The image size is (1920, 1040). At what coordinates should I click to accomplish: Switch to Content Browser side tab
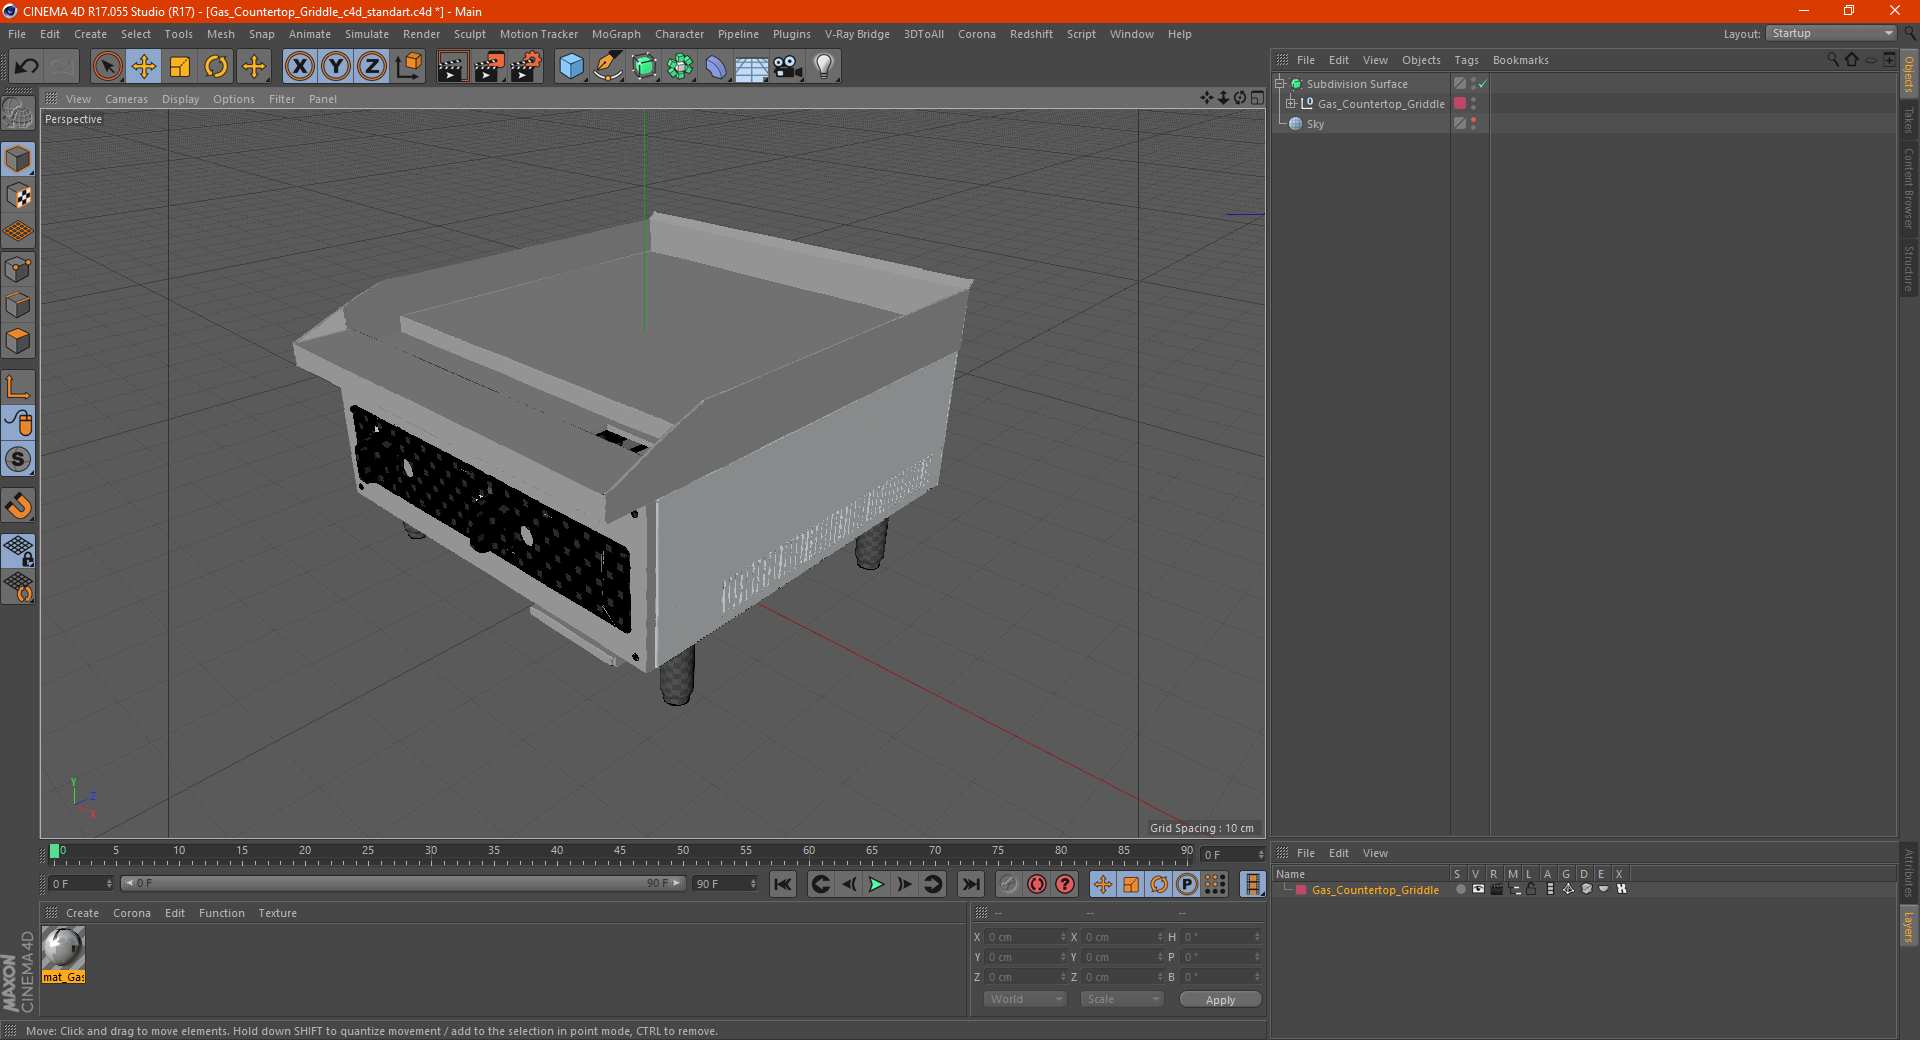(1909, 188)
